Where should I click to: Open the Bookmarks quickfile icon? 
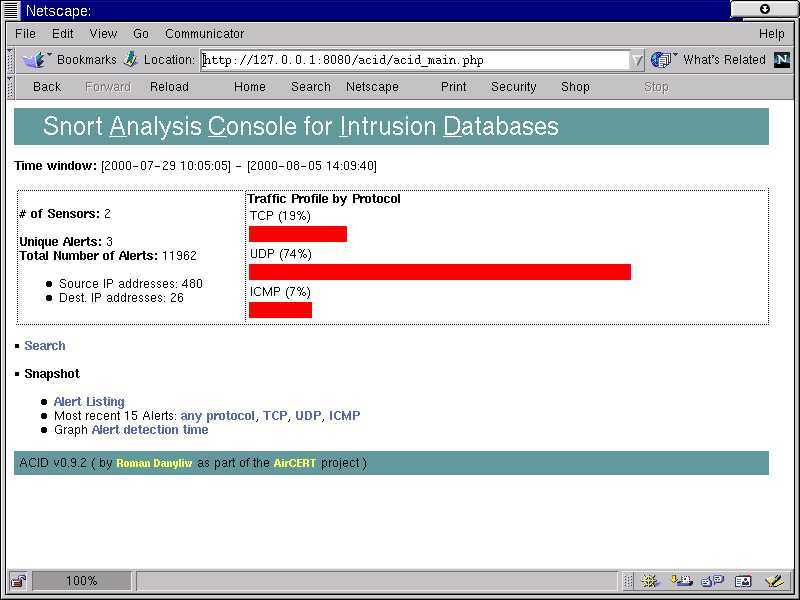(35, 60)
